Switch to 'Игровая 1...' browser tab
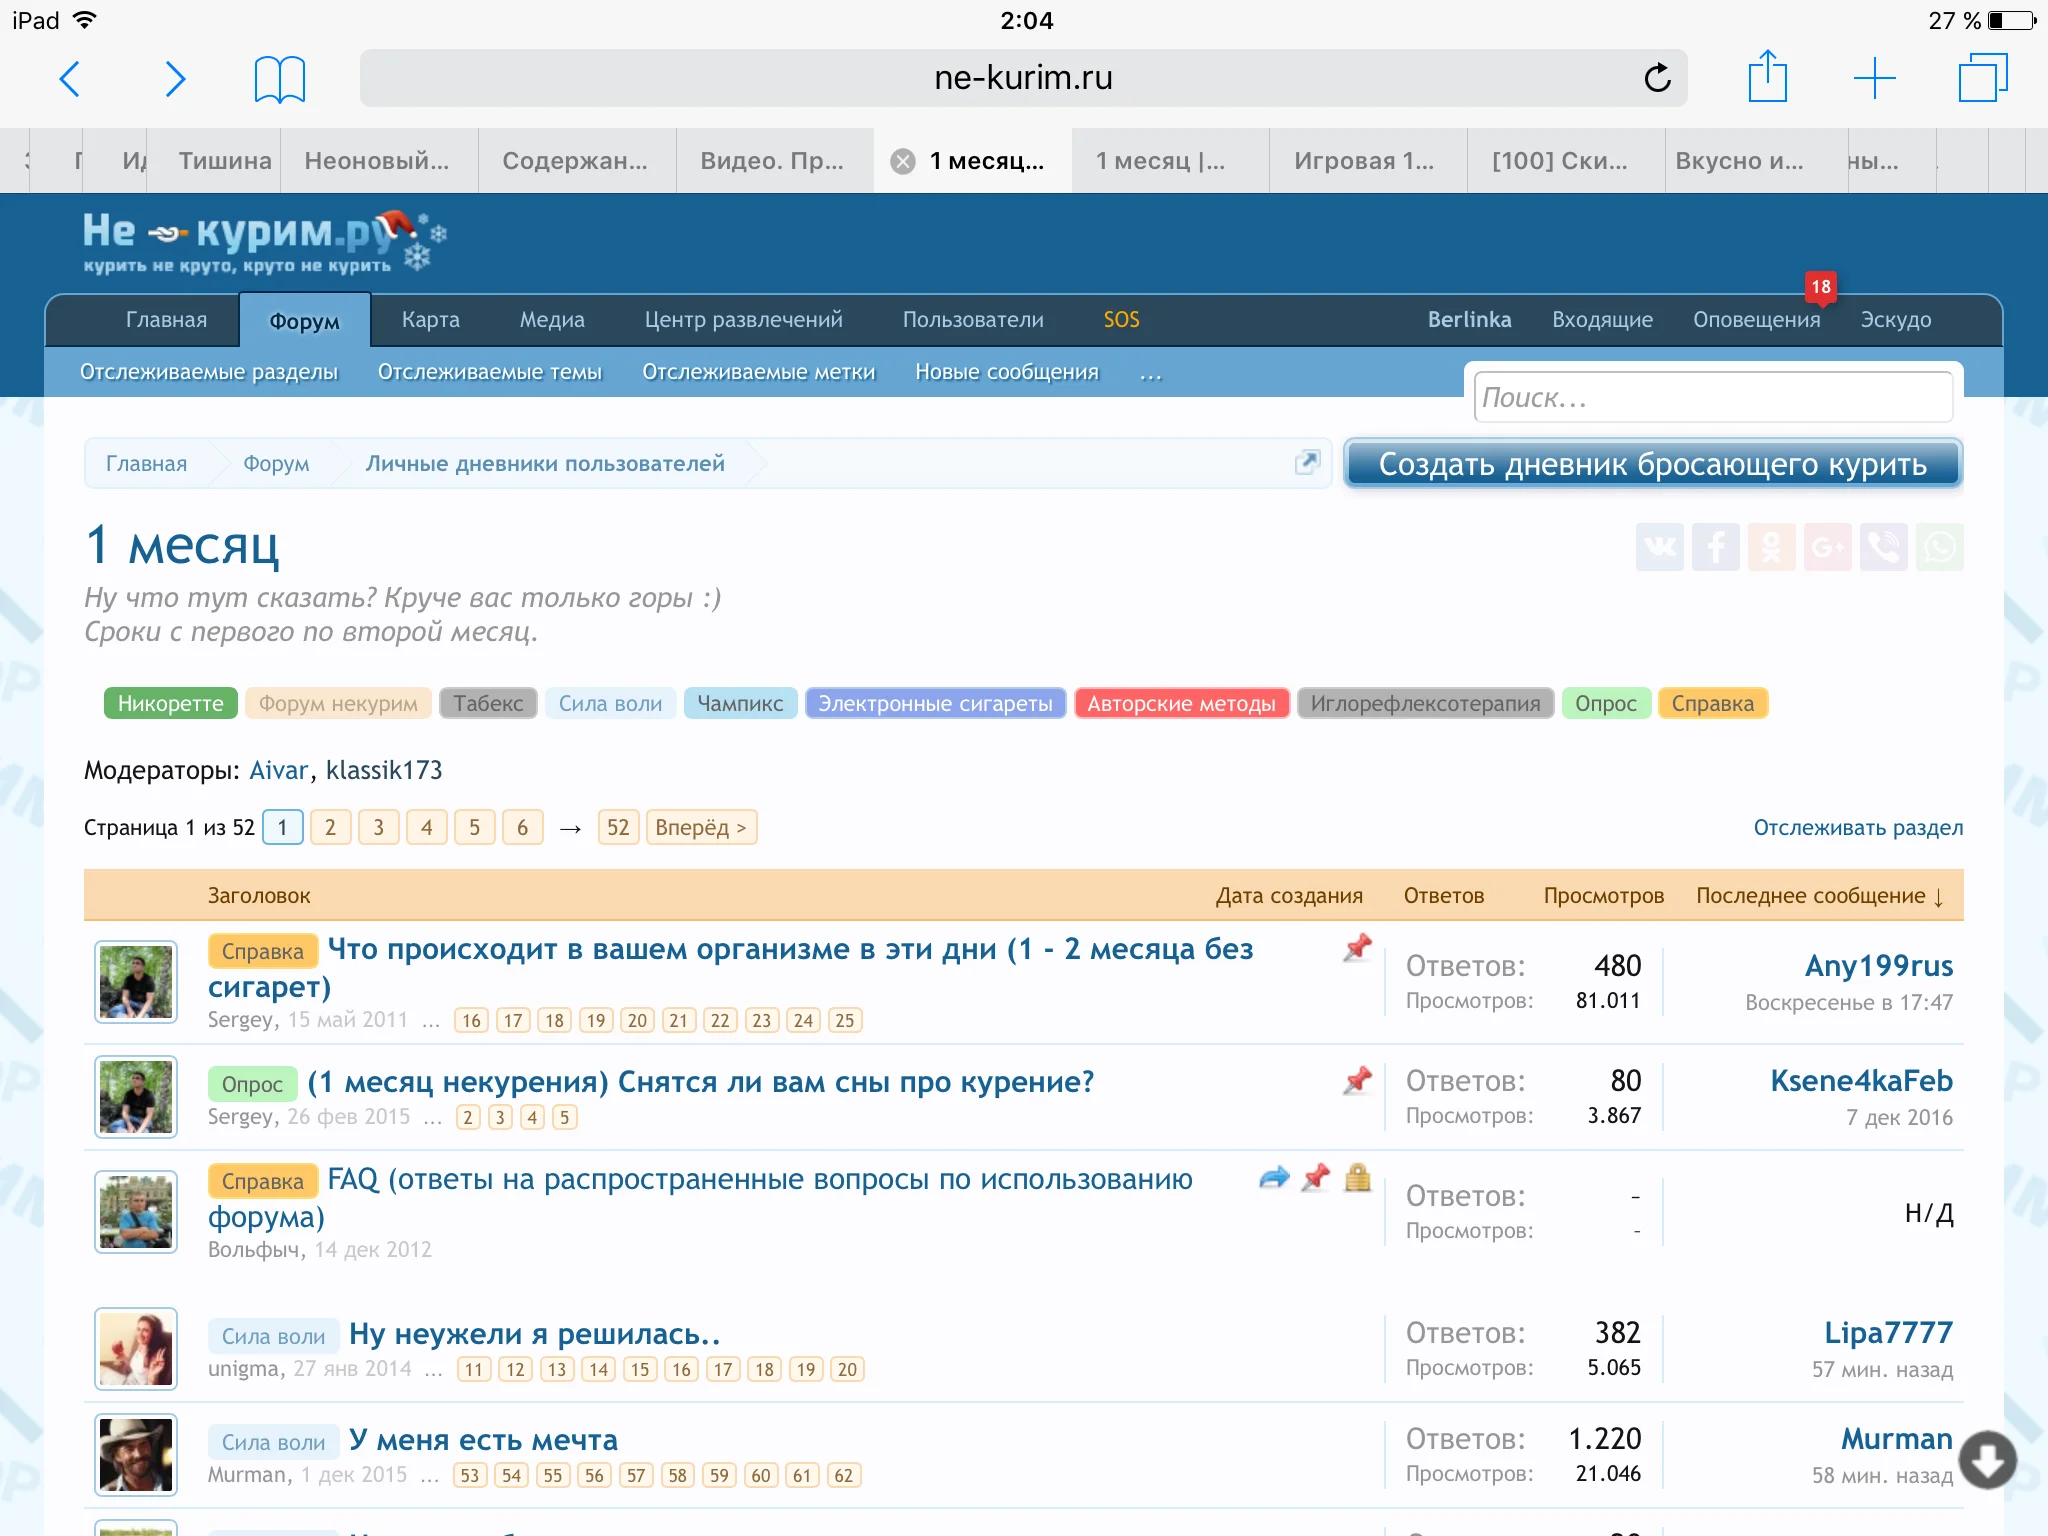 [x=1365, y=161]
